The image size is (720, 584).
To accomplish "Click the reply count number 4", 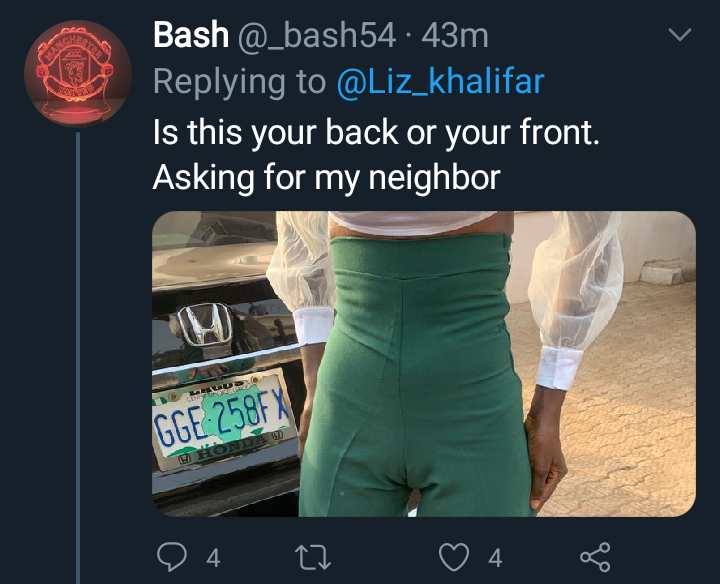I will pyautogui.click(x=213, y=558).
